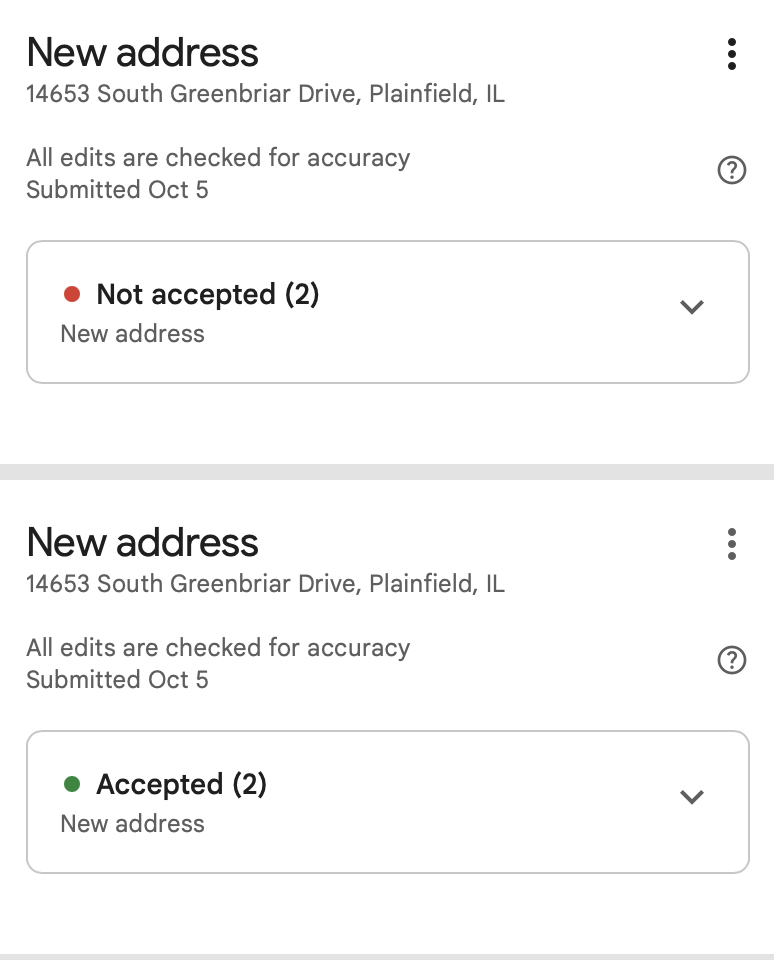
Task: Select the New address heading of the rejected edit
Action: click(x=142, y=52)
